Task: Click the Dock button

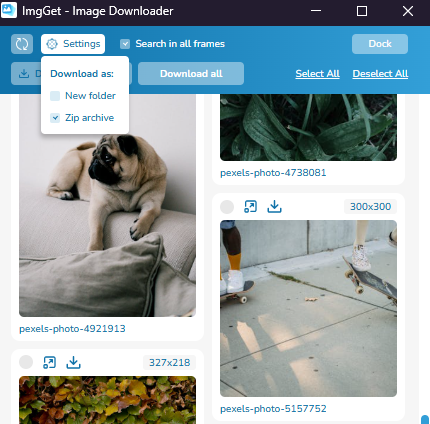Action: (380, 44)
